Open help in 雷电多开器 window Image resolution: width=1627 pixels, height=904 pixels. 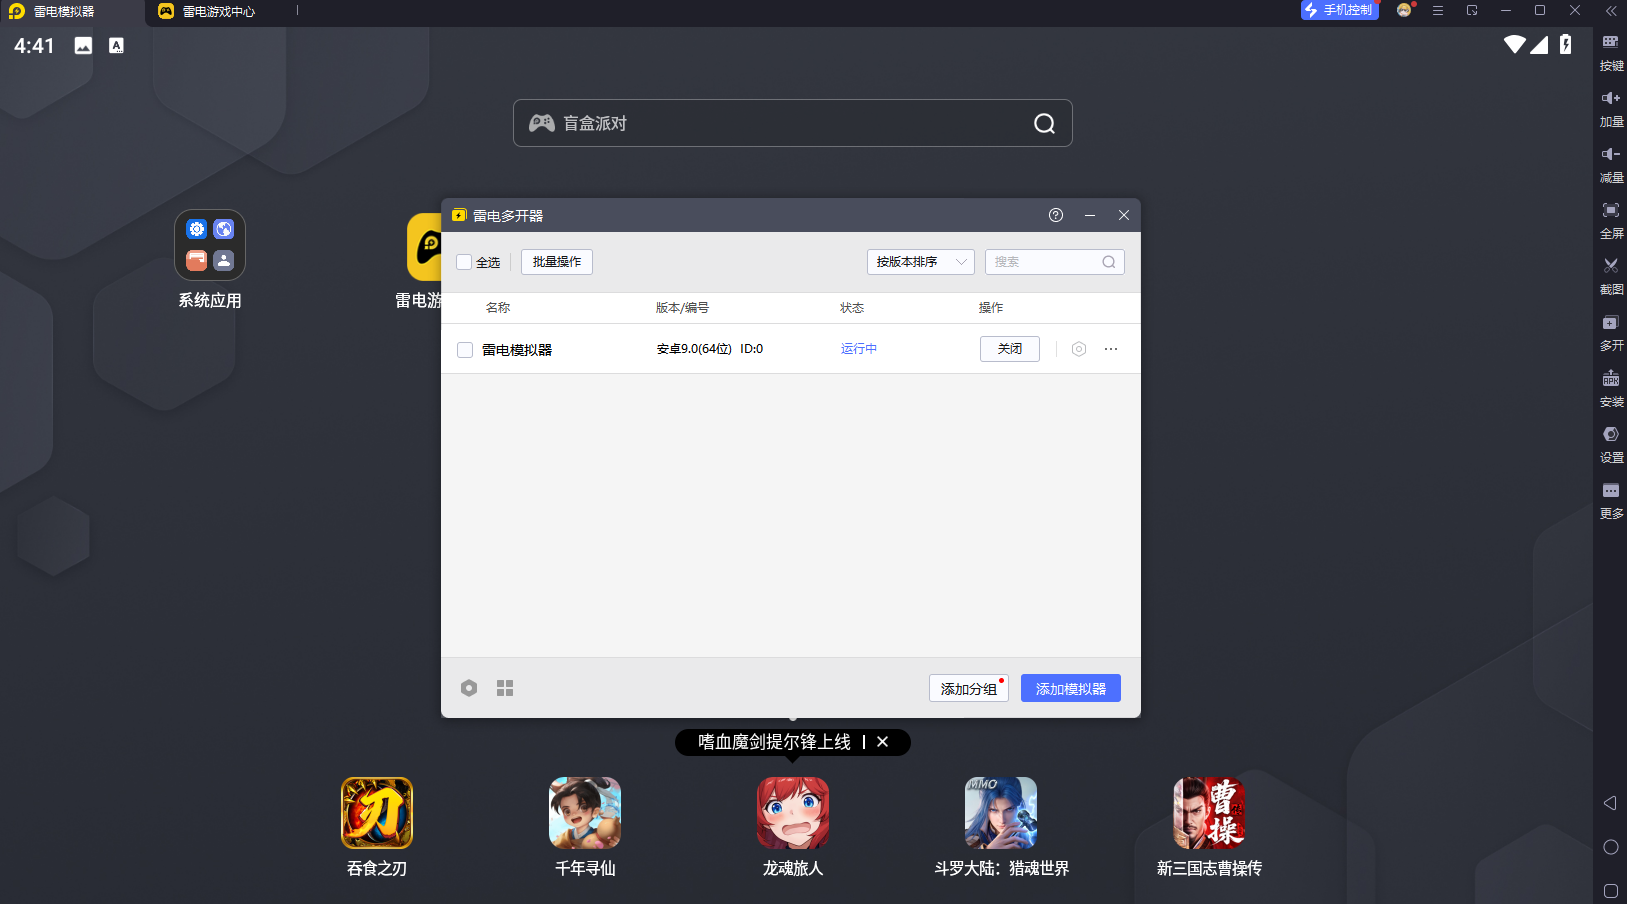(x=1056, y=215)
